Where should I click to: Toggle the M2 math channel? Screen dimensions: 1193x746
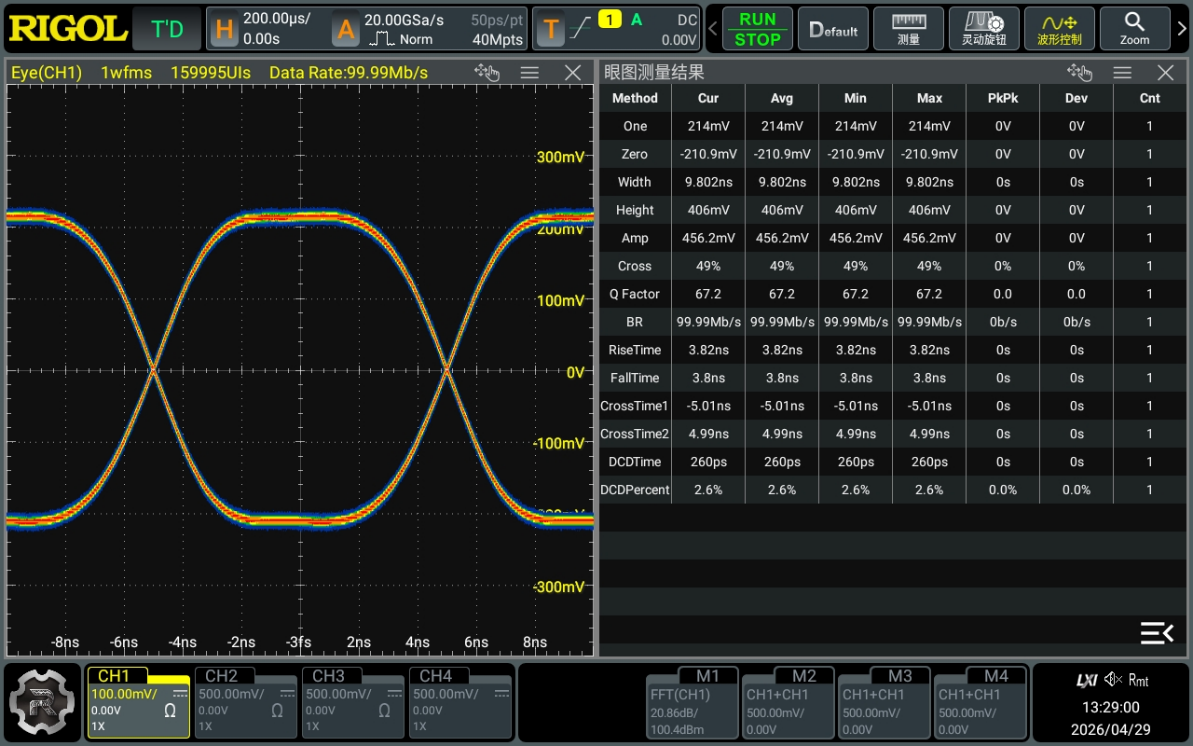787,702
